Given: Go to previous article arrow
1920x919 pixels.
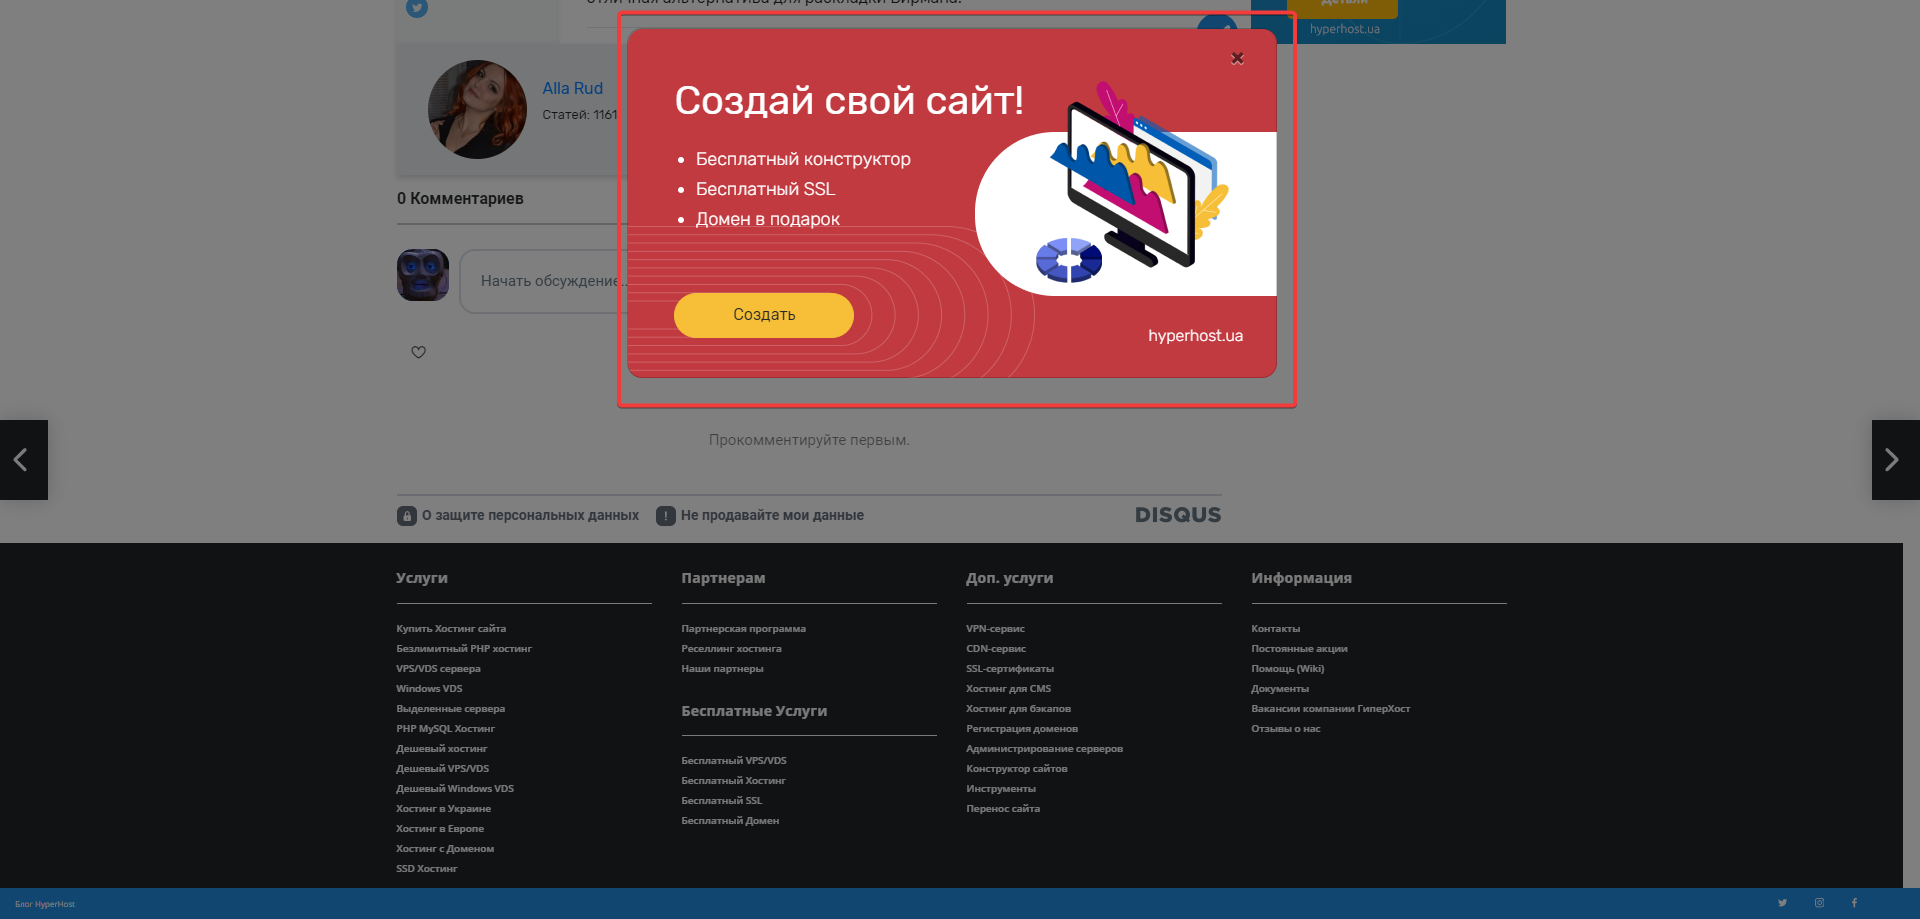Looking at the screenshot, I should [x=23, y=460].
